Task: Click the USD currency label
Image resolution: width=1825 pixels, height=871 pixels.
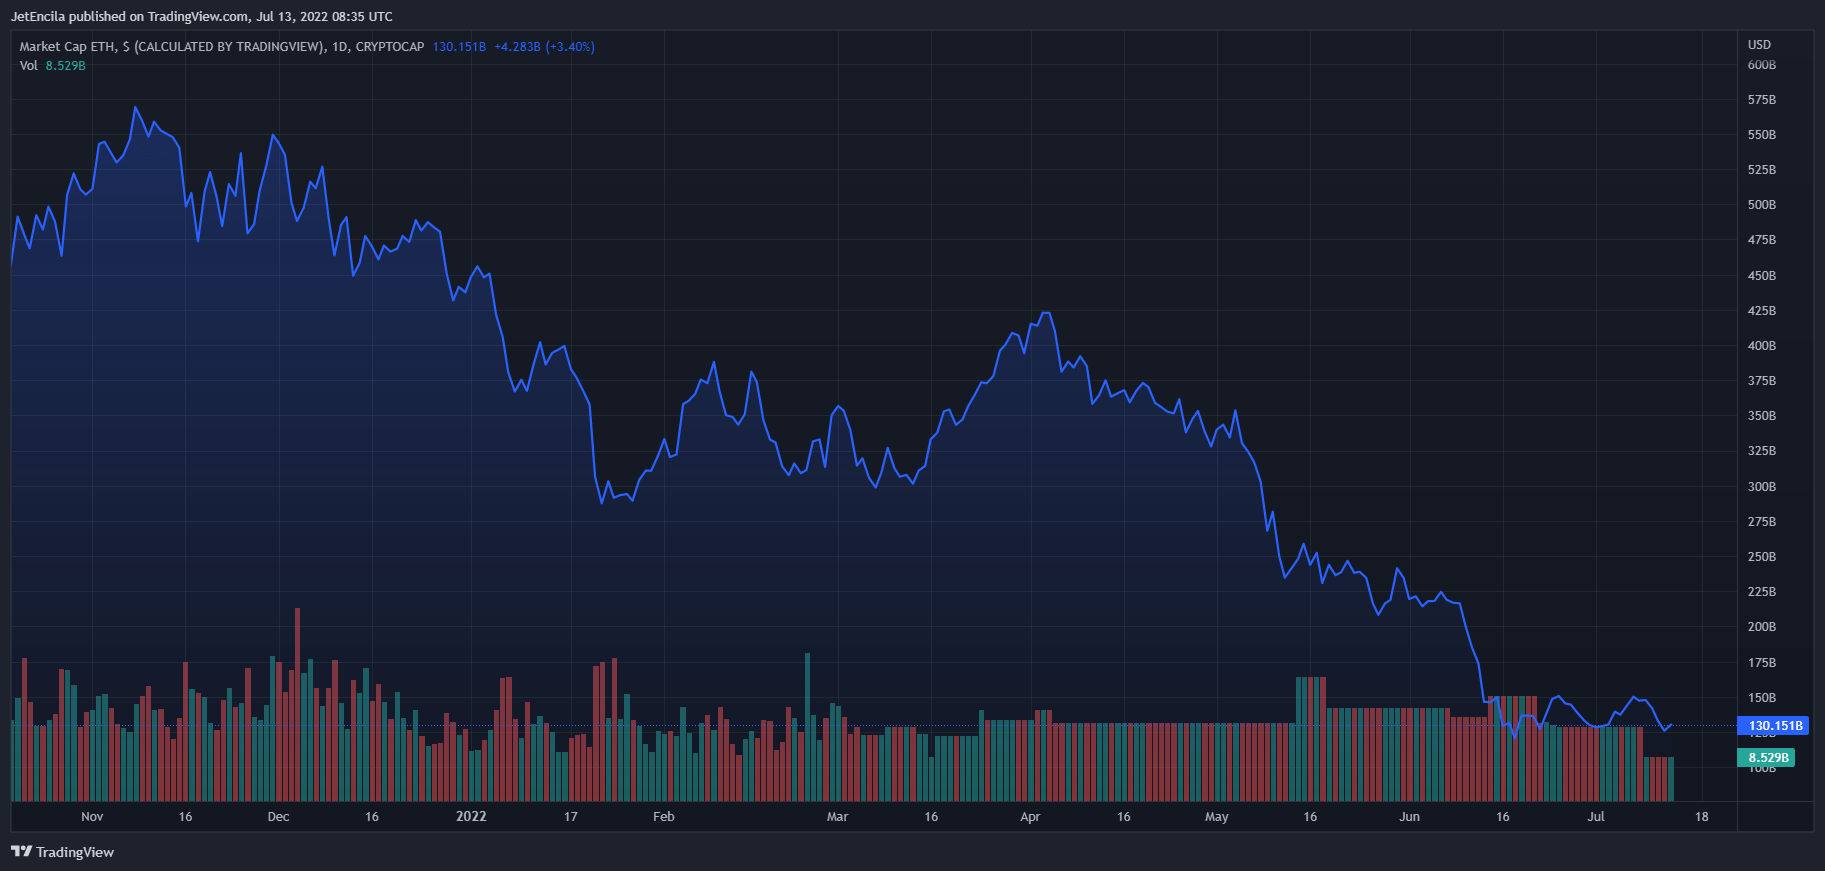Action: point(1759,45)
